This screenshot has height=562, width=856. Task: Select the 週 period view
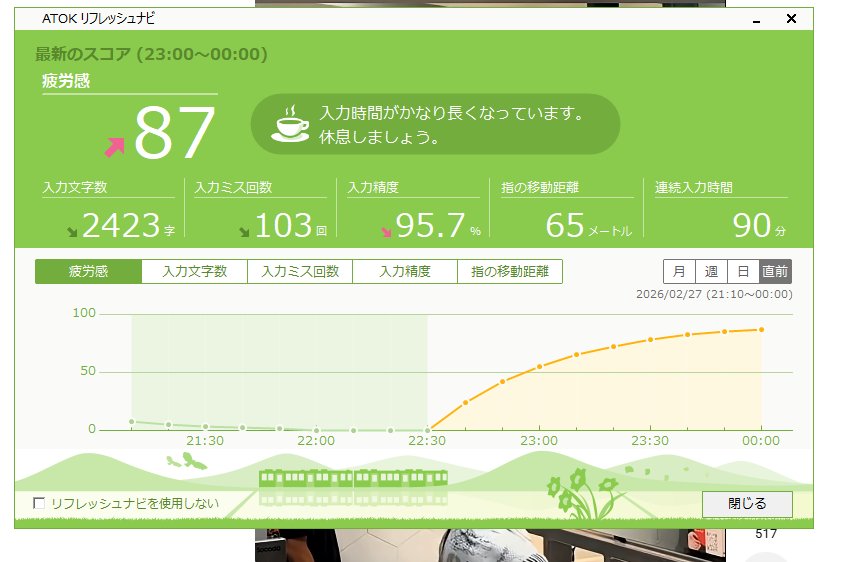tap(711, 272)
